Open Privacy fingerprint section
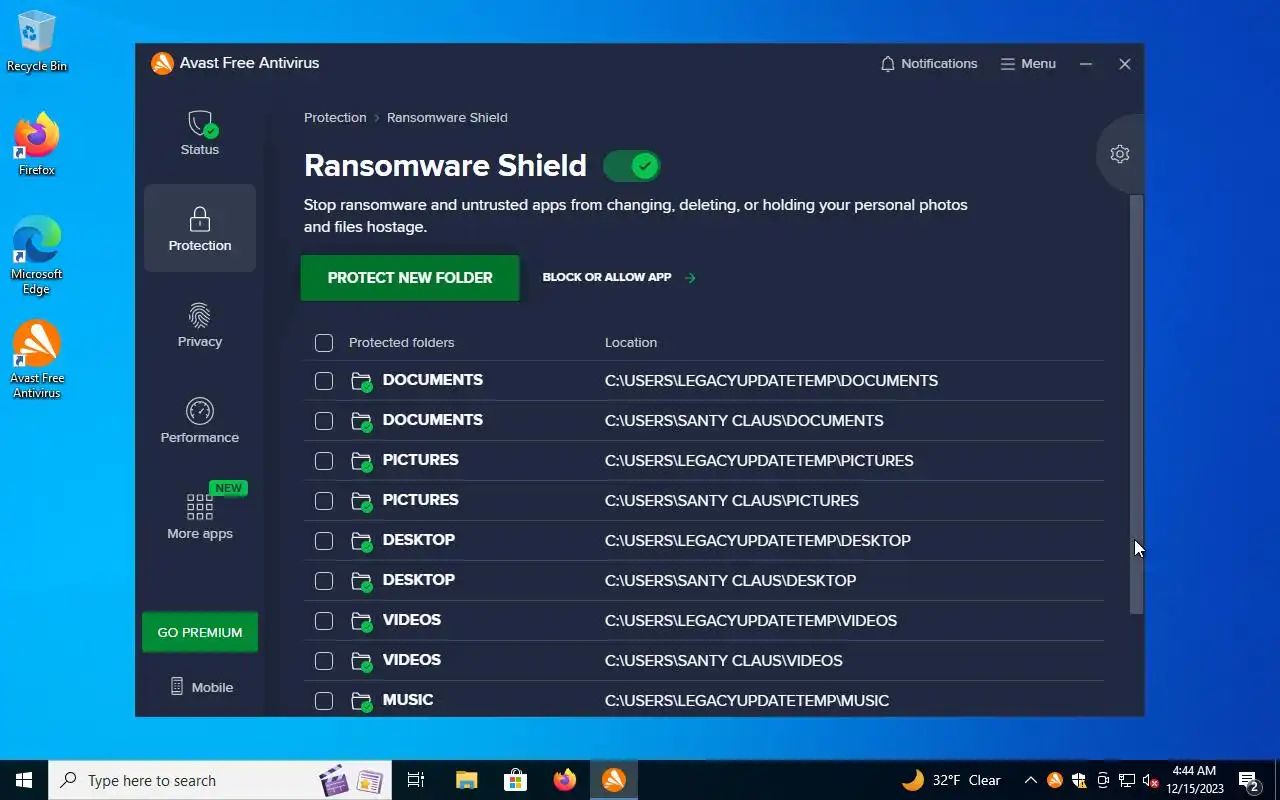 [x=200, y=326]
